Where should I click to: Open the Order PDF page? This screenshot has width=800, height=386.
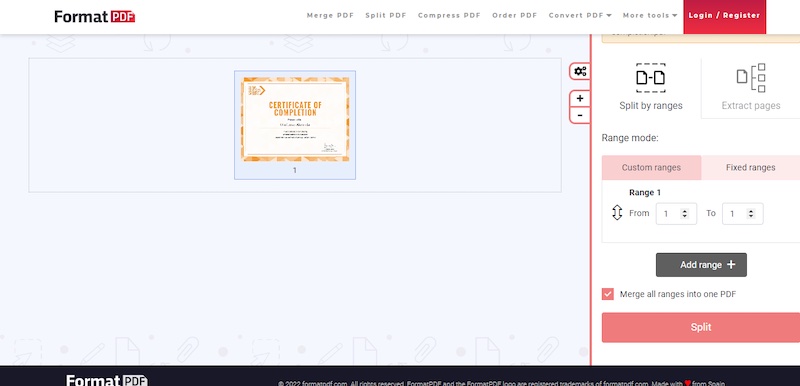[514, 15]
